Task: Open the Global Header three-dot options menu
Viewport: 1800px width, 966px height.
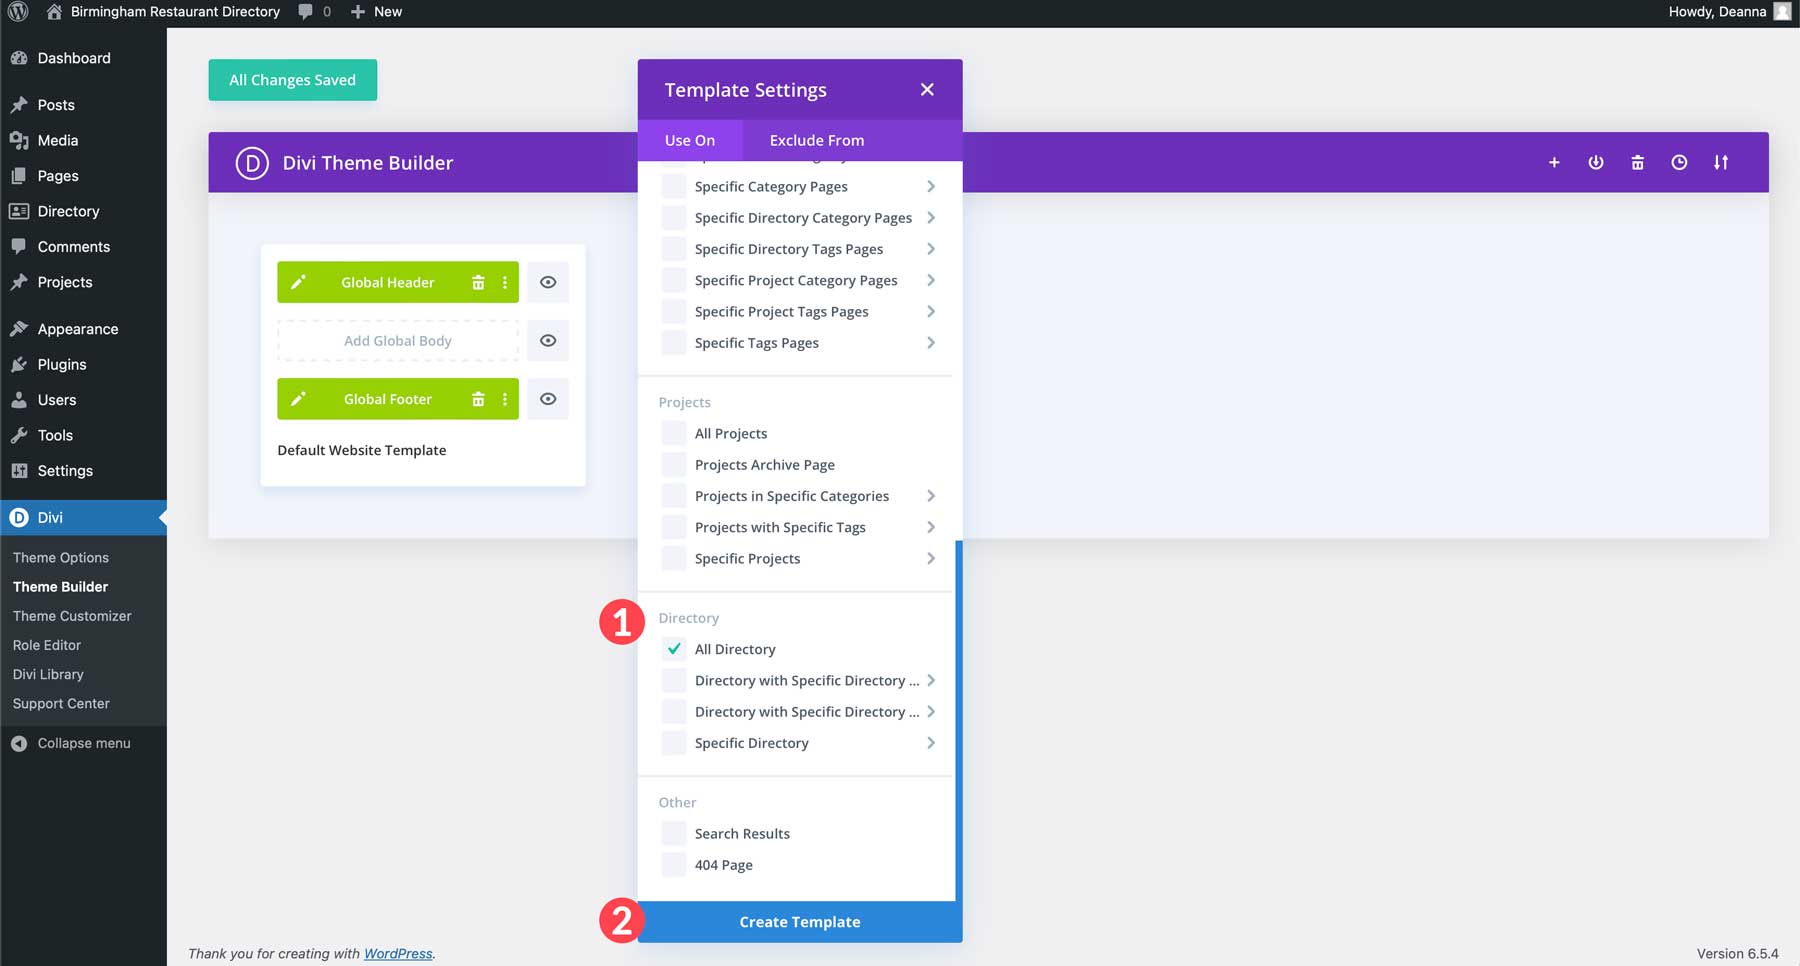Action: point(505,282)
